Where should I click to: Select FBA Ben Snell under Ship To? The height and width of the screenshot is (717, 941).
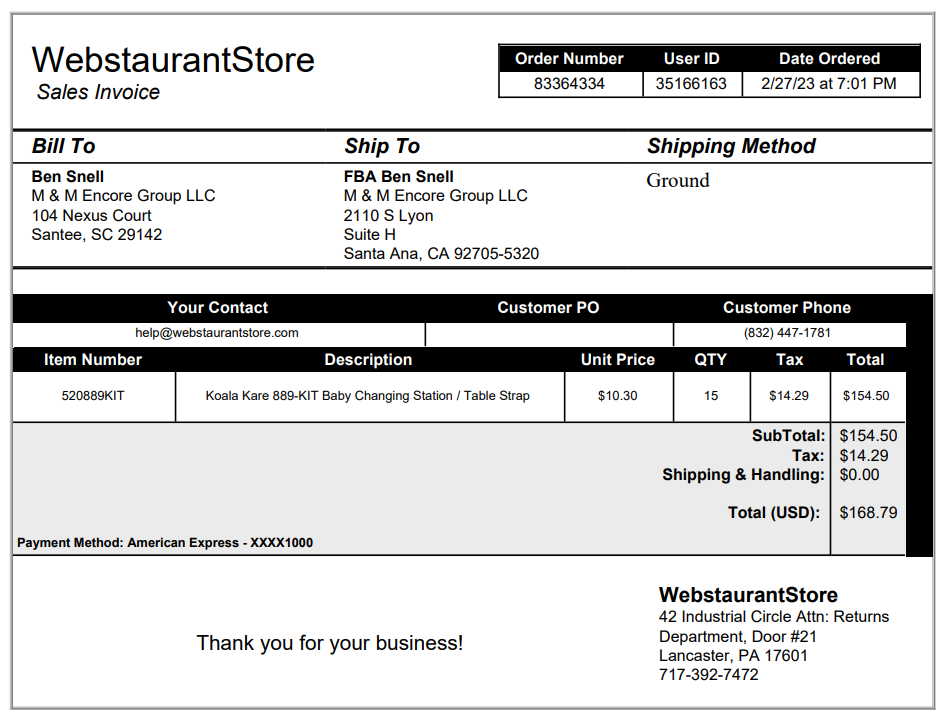(x=398, y=176)
